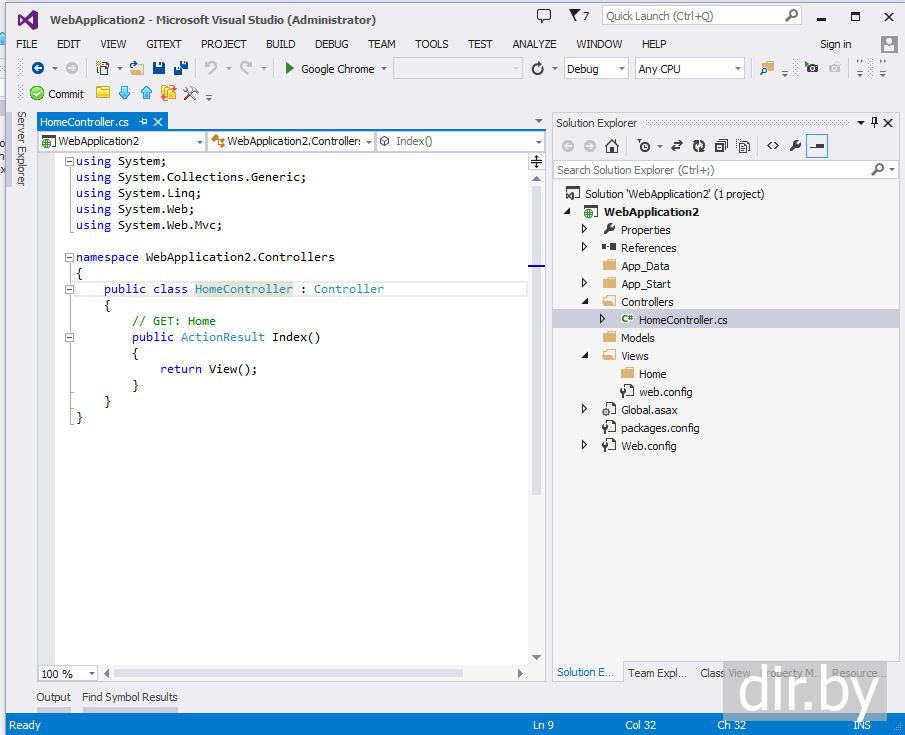The image size is (905, 735).
Task: Toggle auto-hide pin on Solution Explorer
Action: coord(874,122)
